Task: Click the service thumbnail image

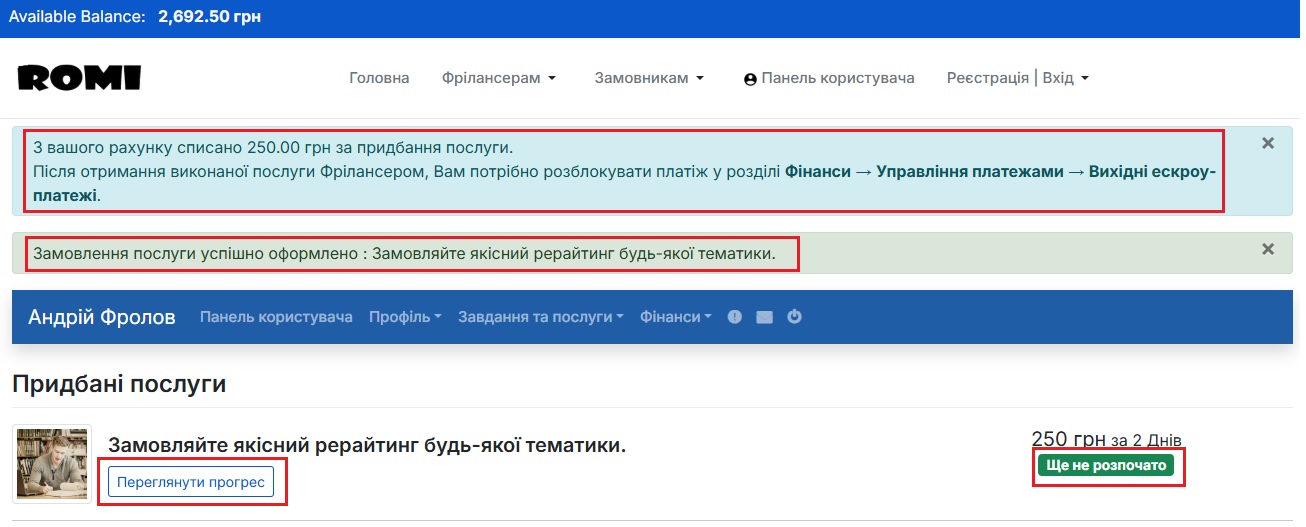Action: pyautogui.click(x=52, y=464)
